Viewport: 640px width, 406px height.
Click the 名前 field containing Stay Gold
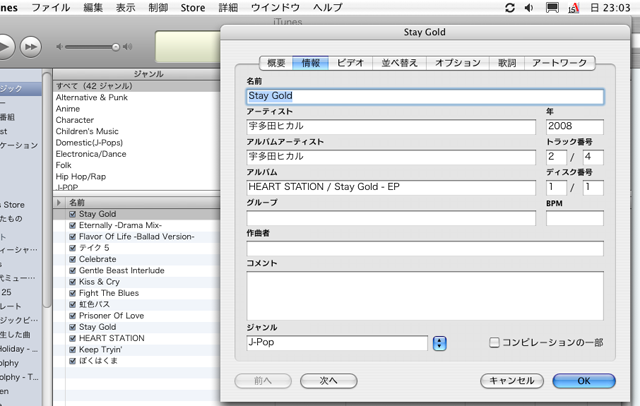tap(425, 97)
